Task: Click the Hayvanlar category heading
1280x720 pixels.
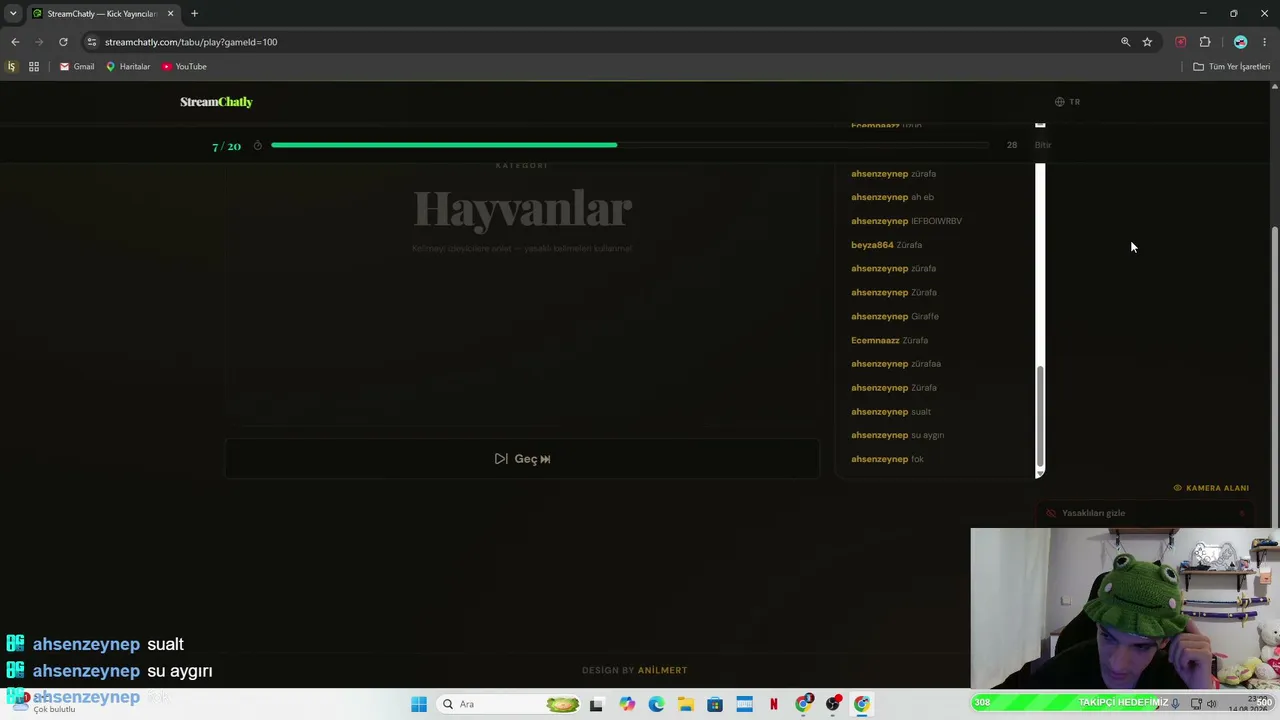Action: coord(522,209)
